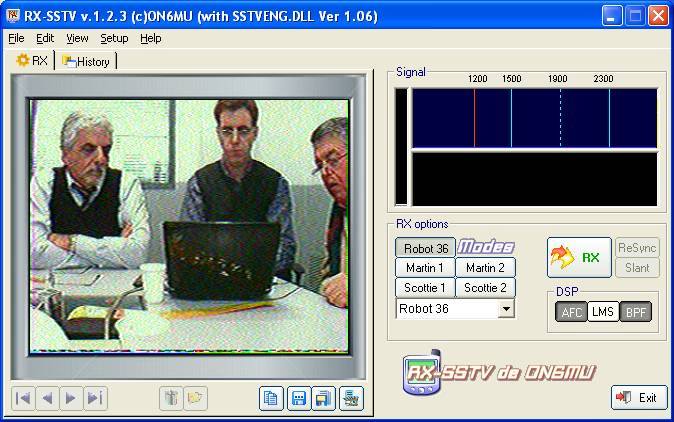This screenshot has width=674, height=422.
Task: Open the Setup menu
Action: point(114,38)
